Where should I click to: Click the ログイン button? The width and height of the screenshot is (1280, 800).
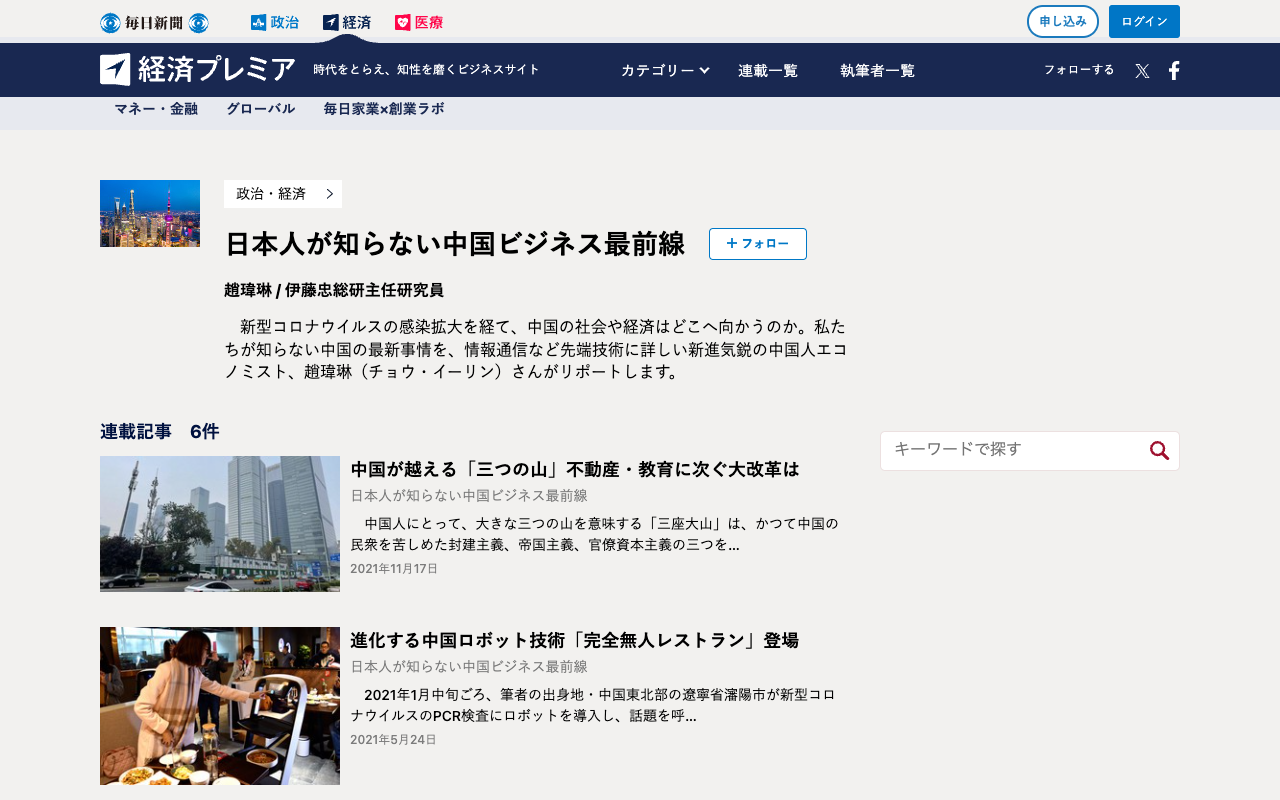[1144, 21]
